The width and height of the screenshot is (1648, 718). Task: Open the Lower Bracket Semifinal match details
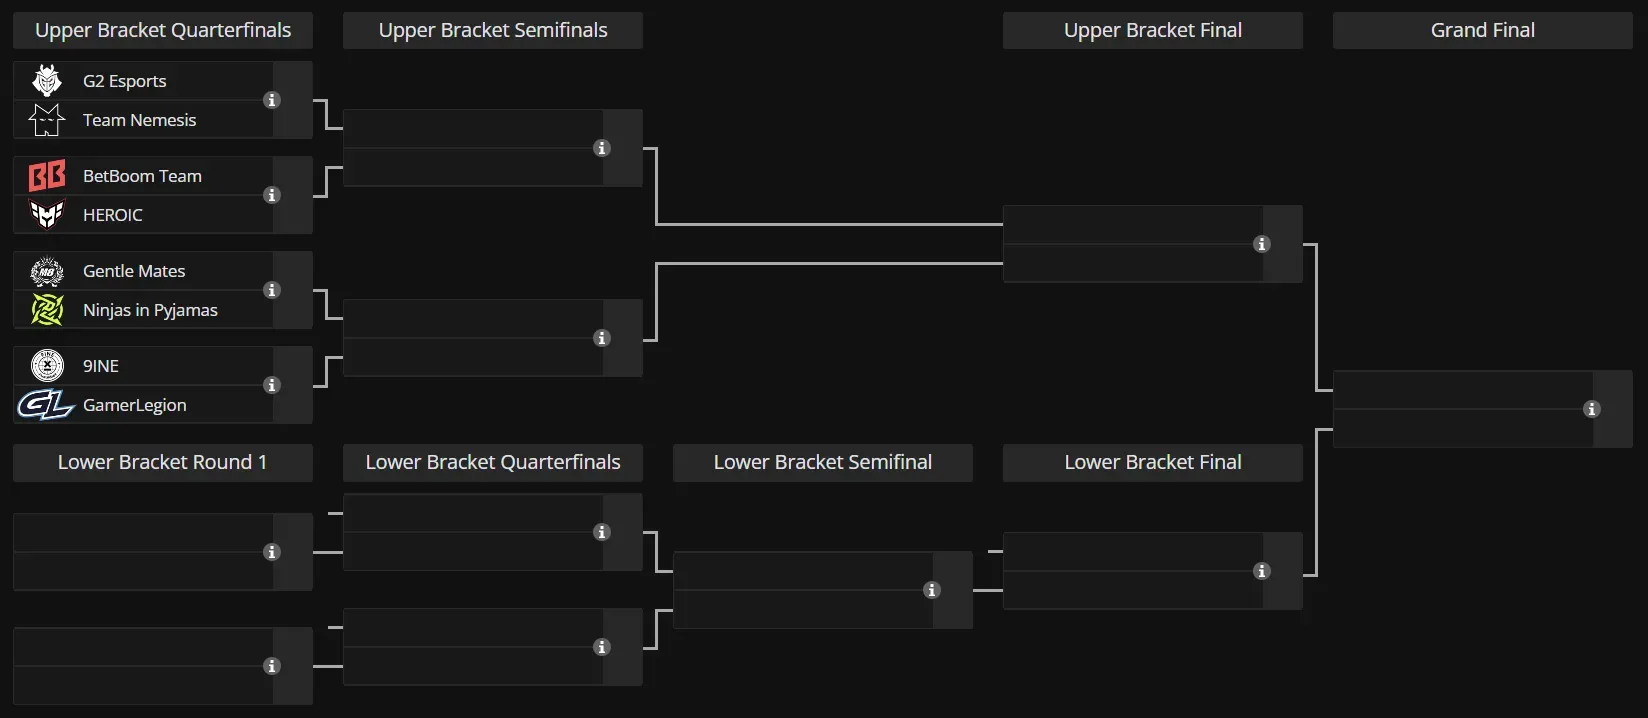tap(931, 590)
